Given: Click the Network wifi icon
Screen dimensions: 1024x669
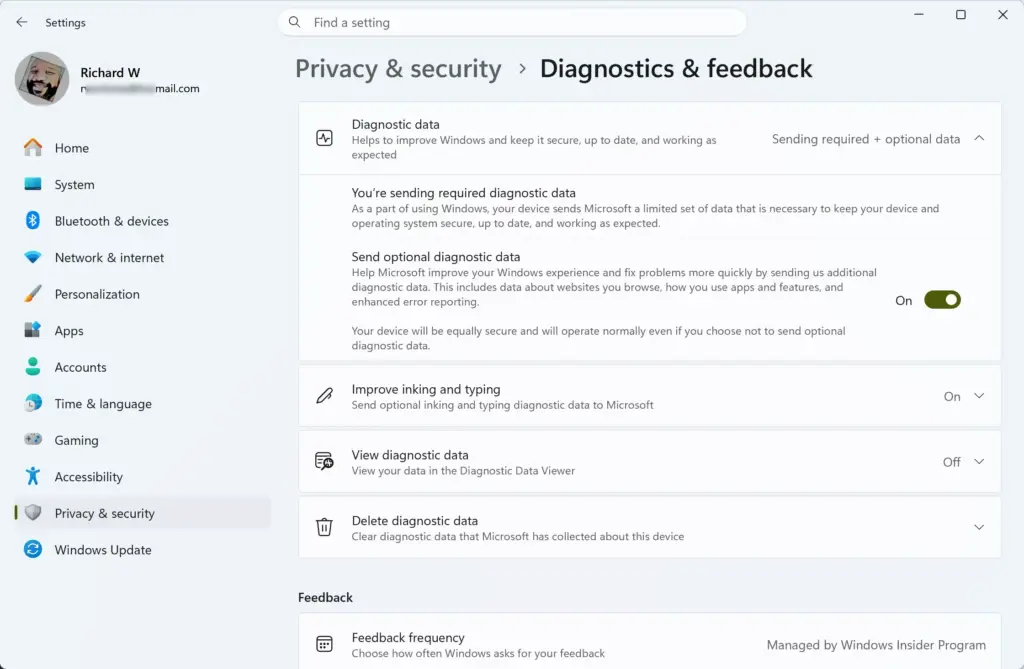Looking at the screenshot, I should point(33,257).
